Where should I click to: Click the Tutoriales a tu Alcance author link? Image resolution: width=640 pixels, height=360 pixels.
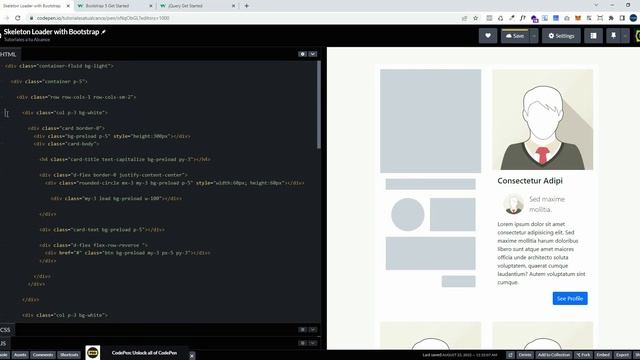(27, 40)
